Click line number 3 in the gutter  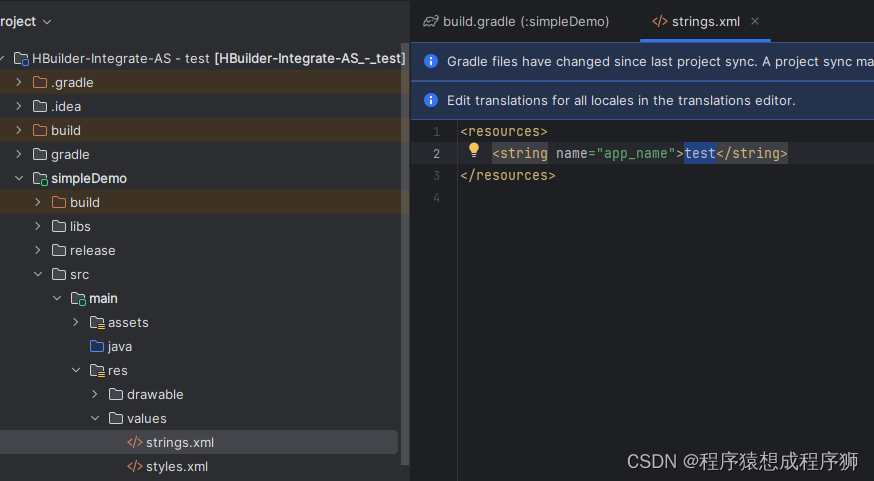tap(436, 175)
